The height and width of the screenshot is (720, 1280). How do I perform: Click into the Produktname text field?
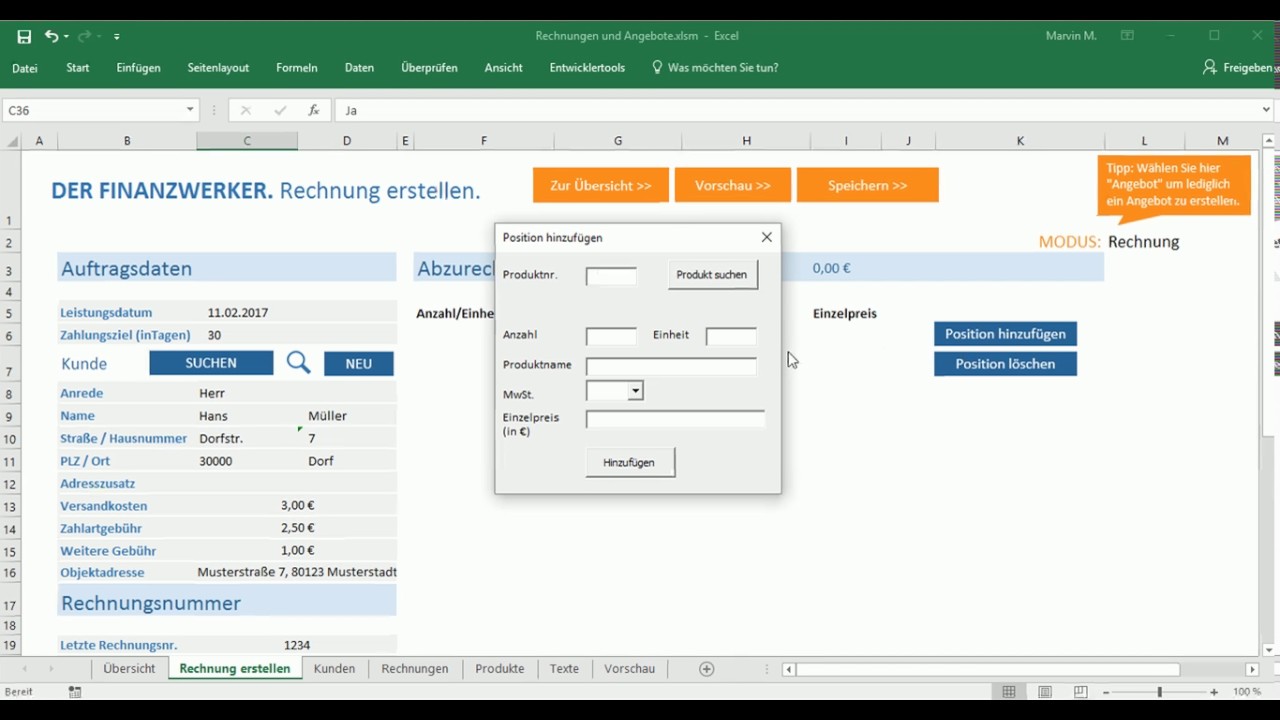[671, 366]
